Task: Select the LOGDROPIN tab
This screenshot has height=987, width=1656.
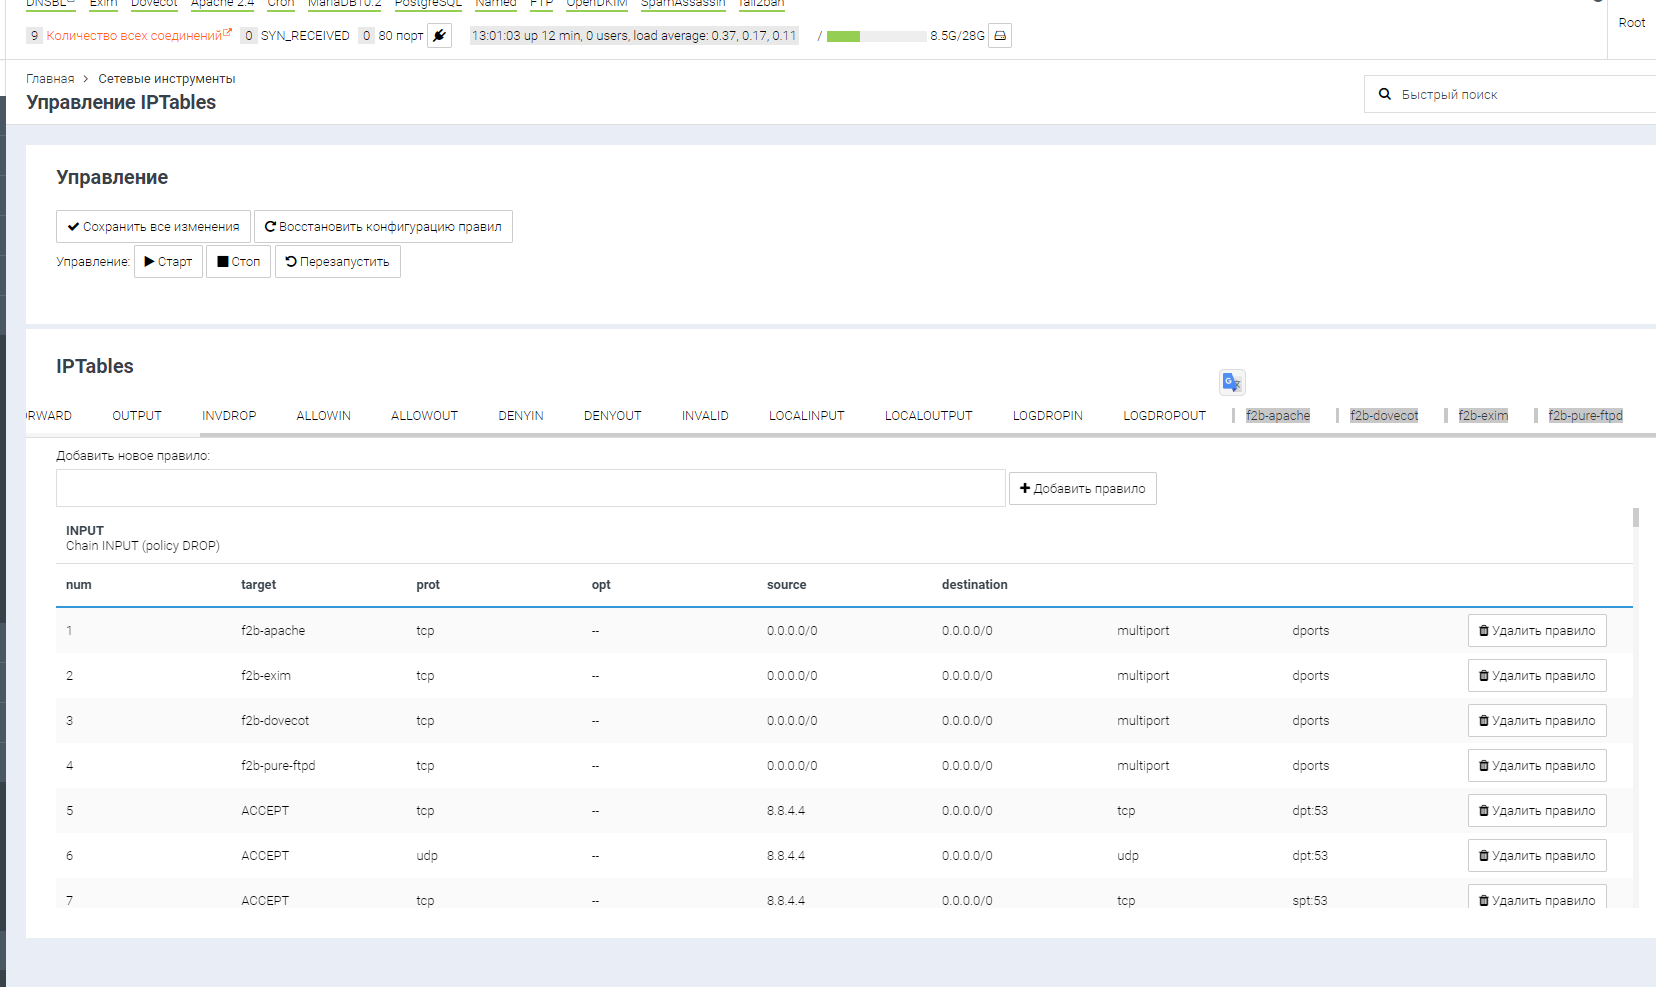Action: coord(1047,416)
